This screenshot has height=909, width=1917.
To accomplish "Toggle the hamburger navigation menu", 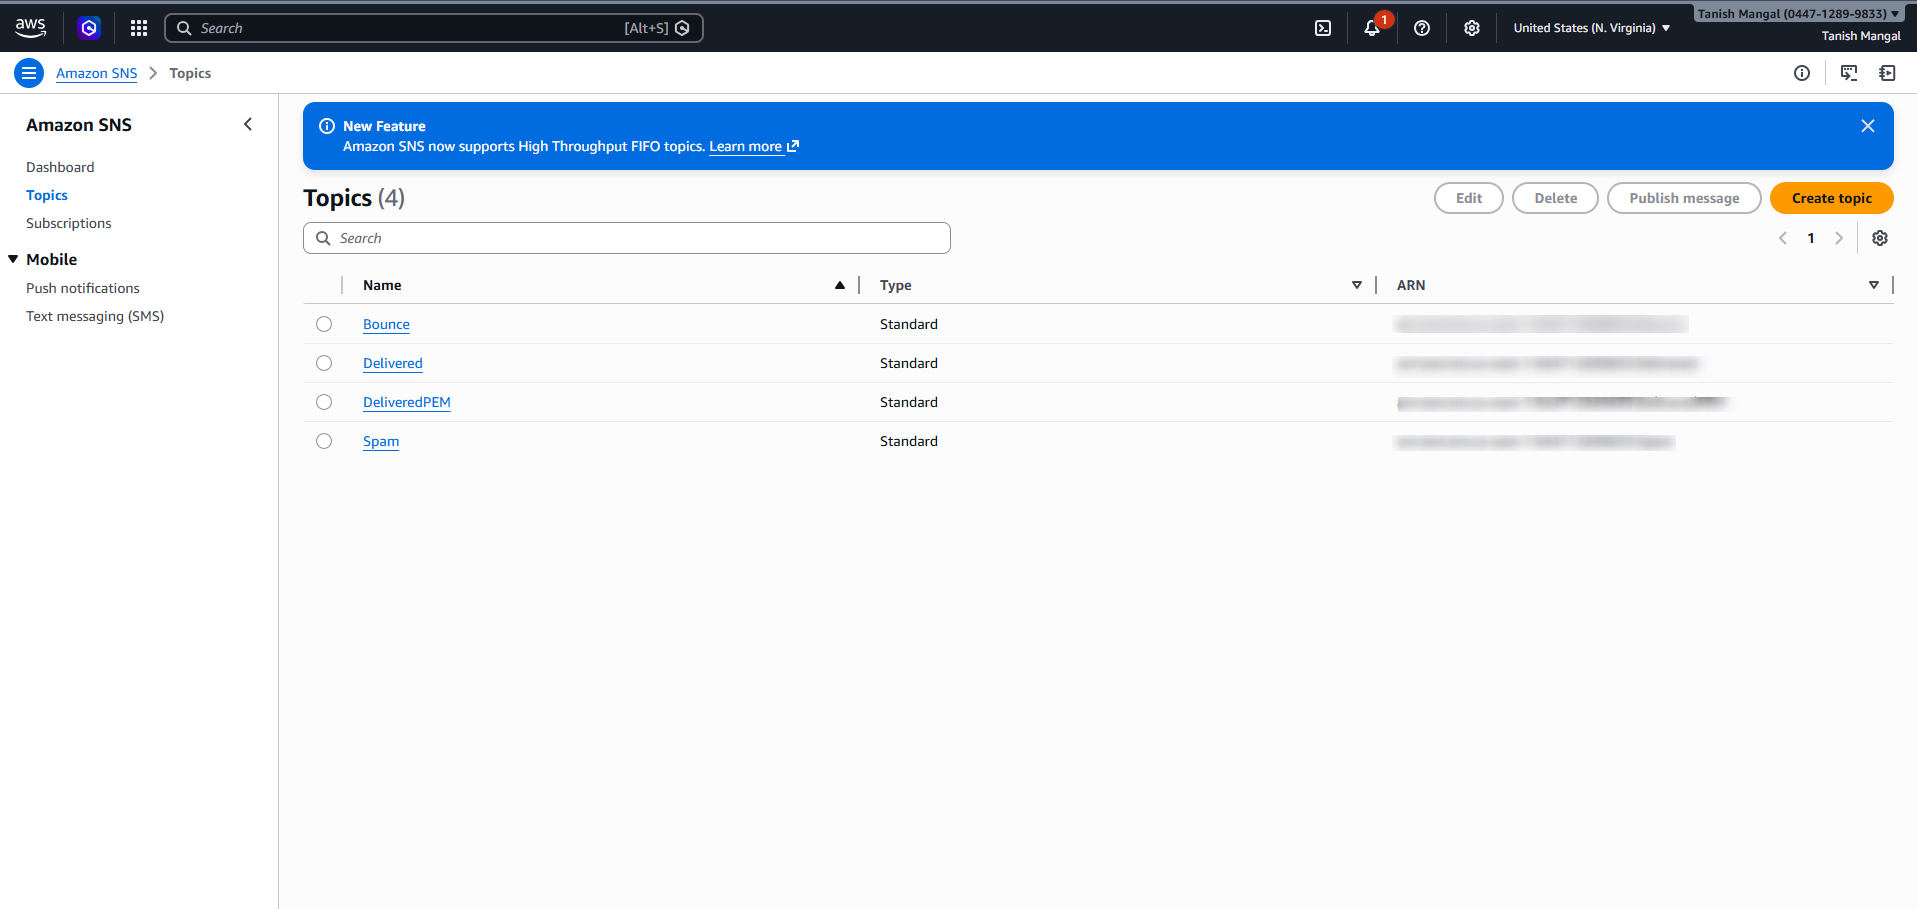I will coord(29,73).
